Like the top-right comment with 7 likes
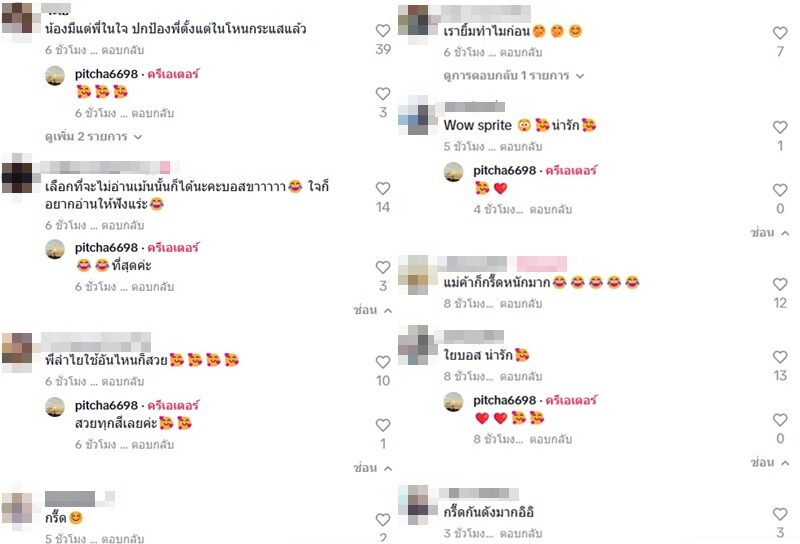This screenshot has height=544, width=800. (780, 33)
